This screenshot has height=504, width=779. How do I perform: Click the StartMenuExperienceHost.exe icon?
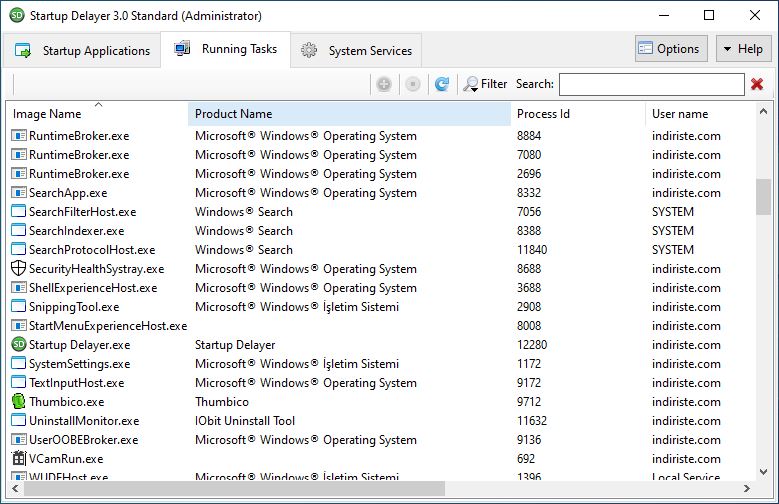[x=18, y=326]
